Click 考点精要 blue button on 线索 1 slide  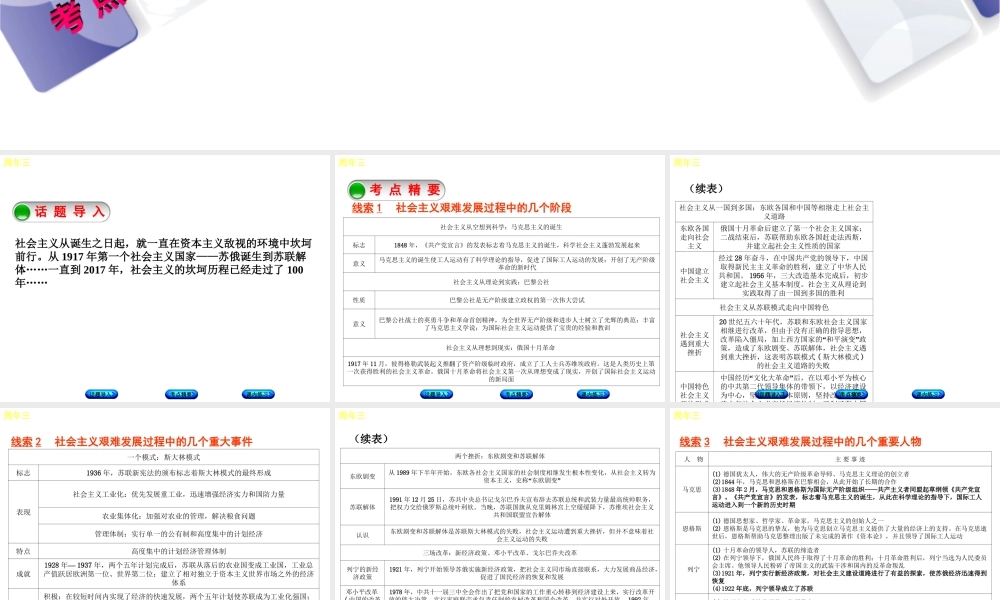pos(516,394)
